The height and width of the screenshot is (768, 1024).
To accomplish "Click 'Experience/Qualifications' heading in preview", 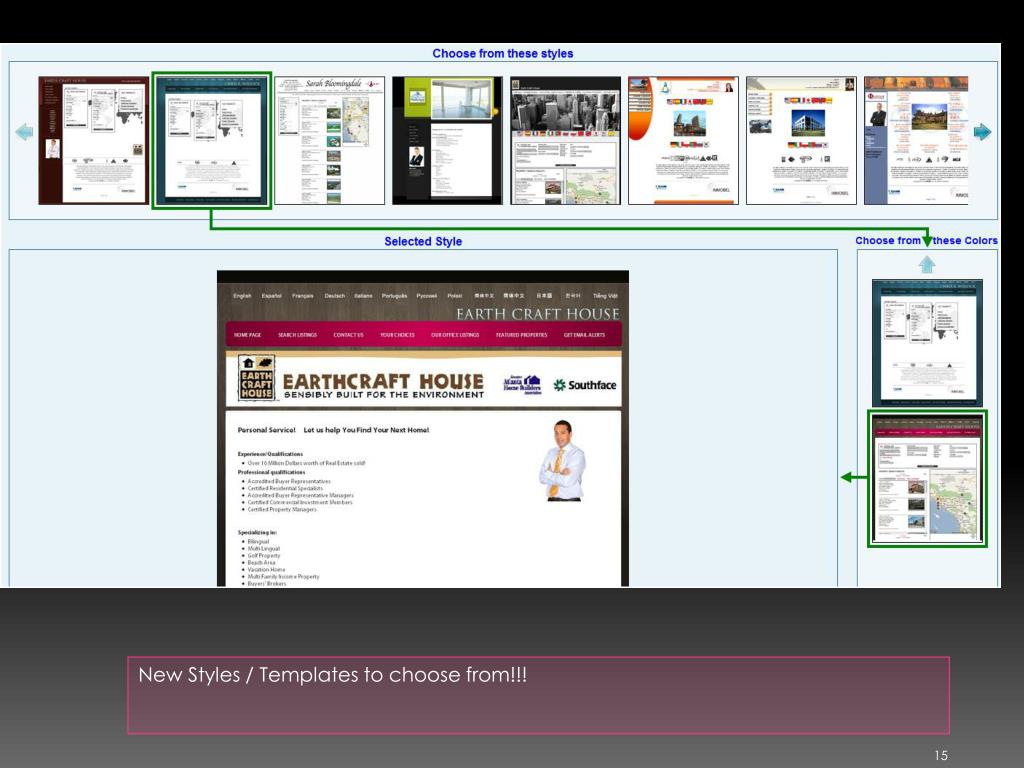I will (x=270, y=454).
